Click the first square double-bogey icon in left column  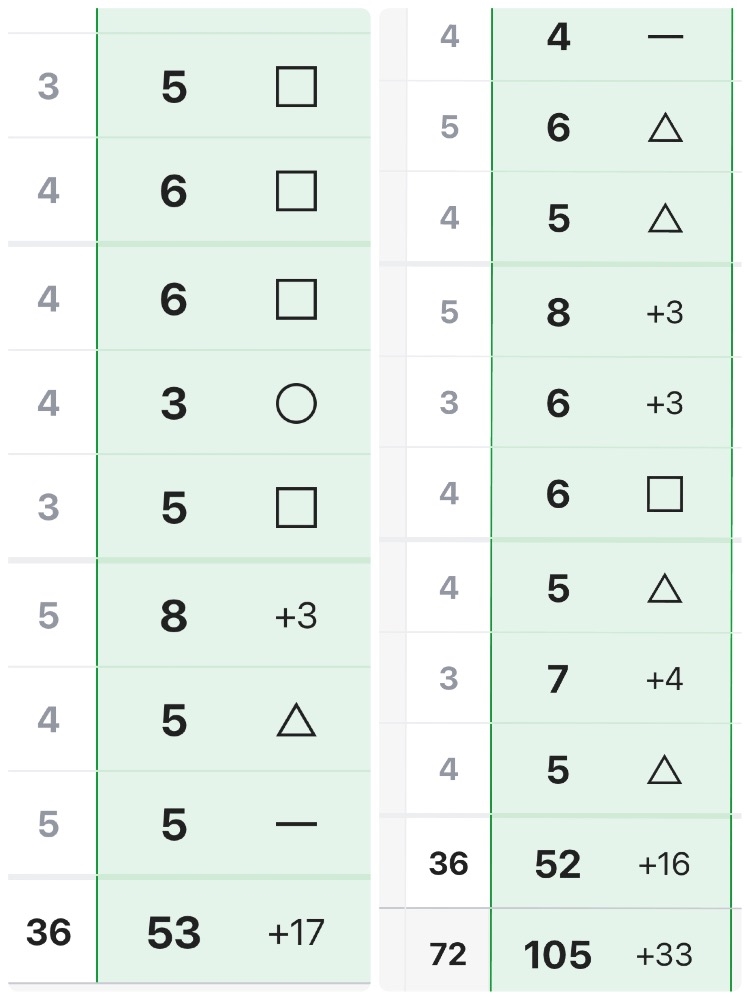click(x=296, y=87)
